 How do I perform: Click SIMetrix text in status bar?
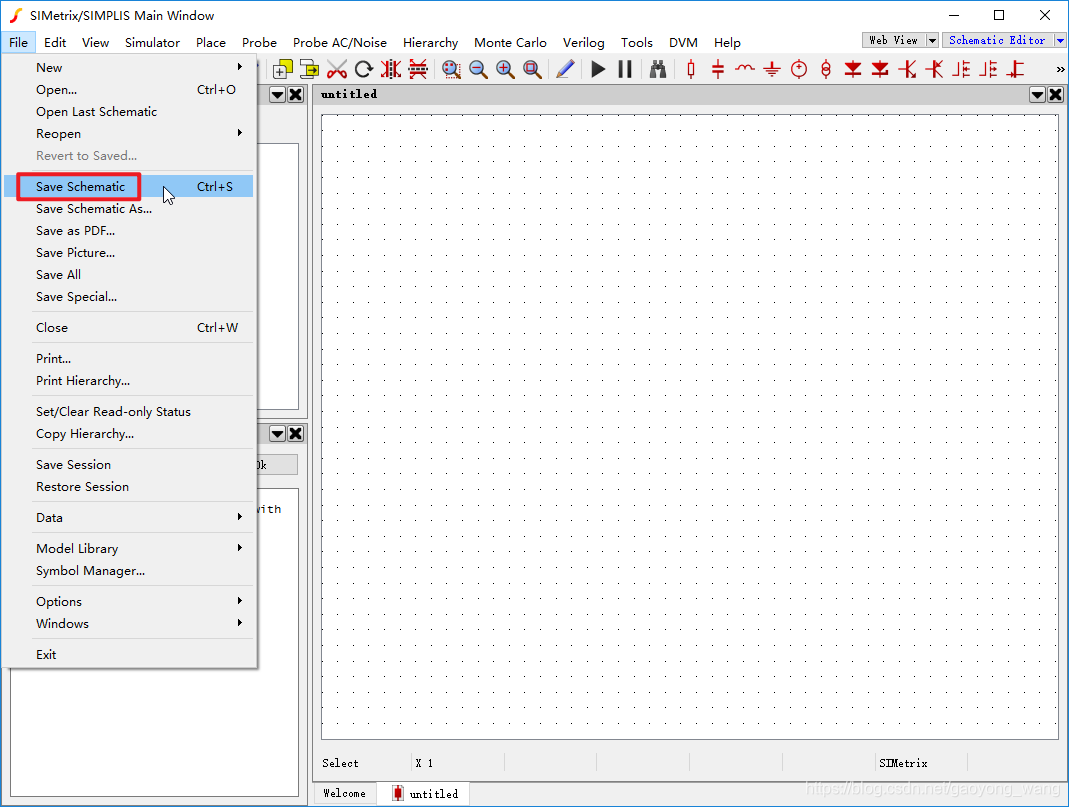pyautogui.click(x=903, y=763)
